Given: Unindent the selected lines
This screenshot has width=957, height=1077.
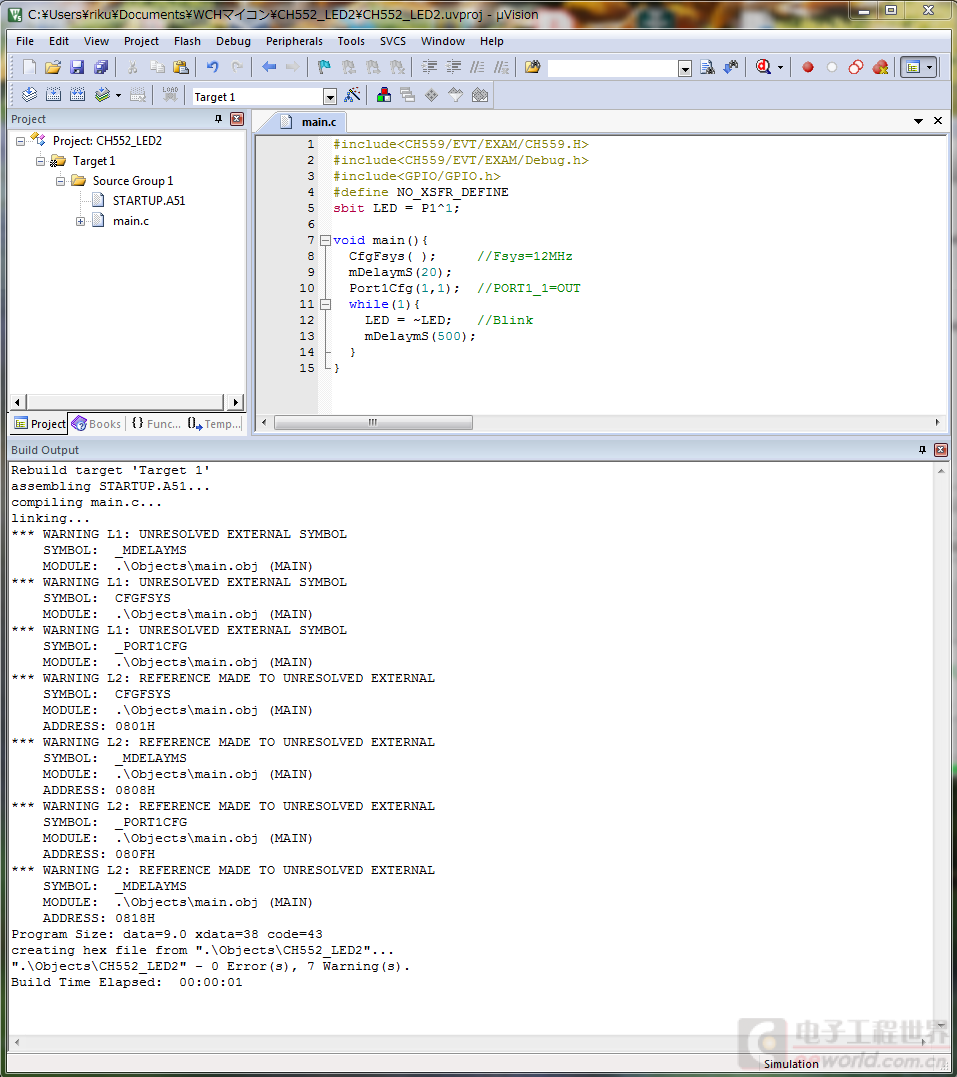Looking at the screenshot, I should tap(453, 67).
